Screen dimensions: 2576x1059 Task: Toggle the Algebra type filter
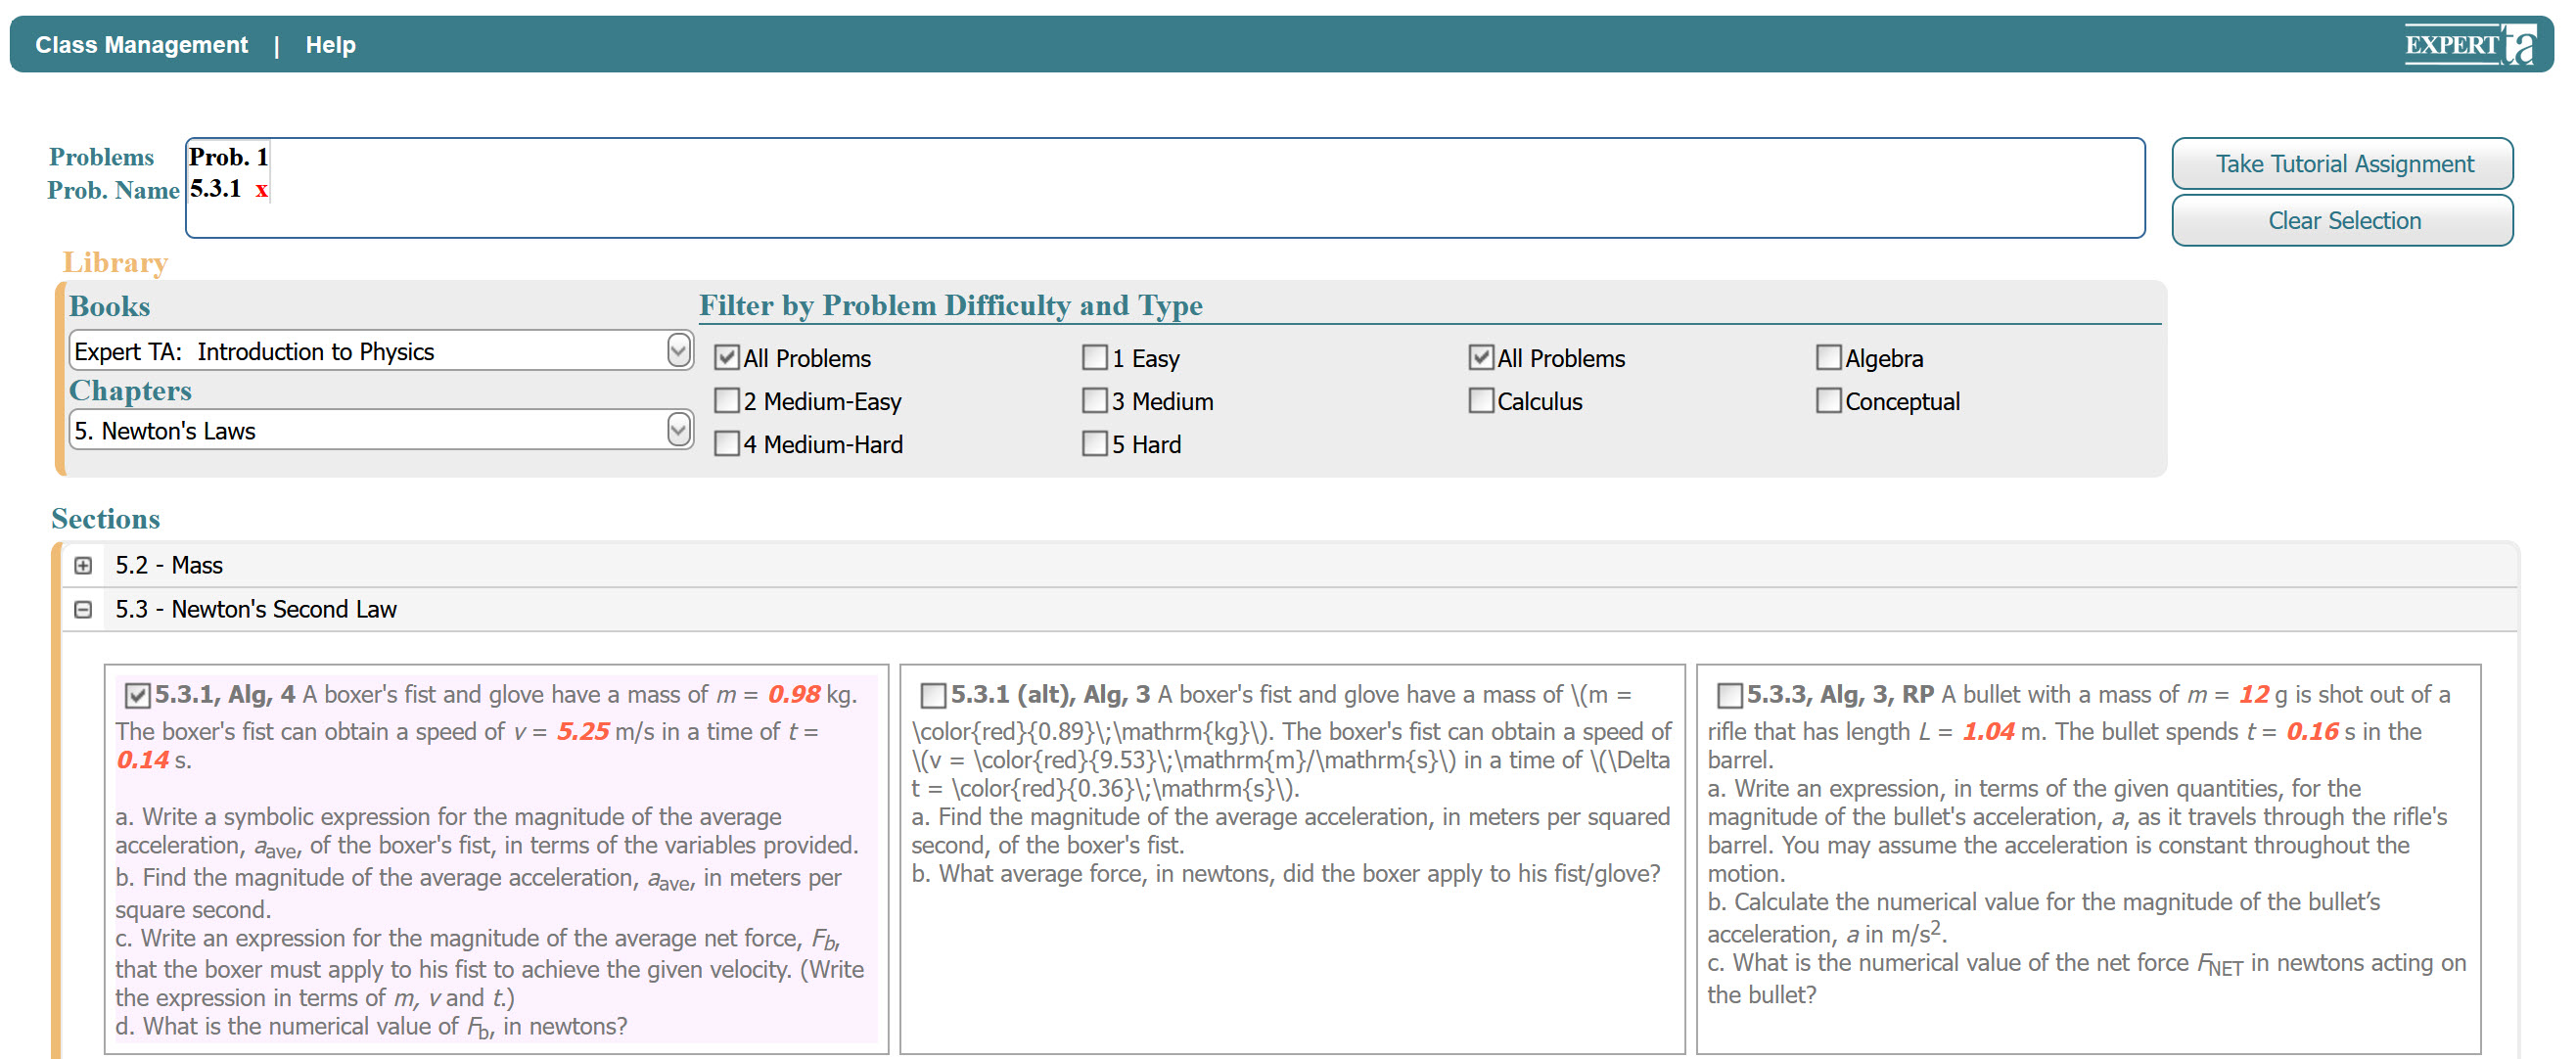point(1828,358)
